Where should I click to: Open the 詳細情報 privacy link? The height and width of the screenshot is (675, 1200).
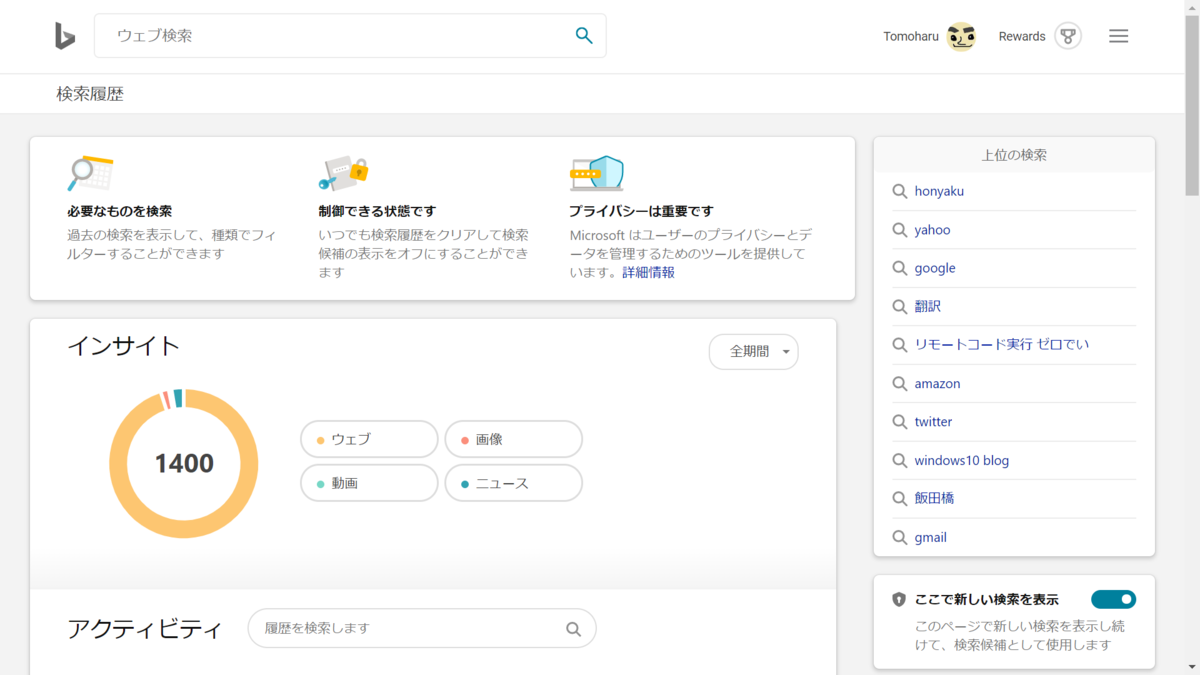[648, 272]
